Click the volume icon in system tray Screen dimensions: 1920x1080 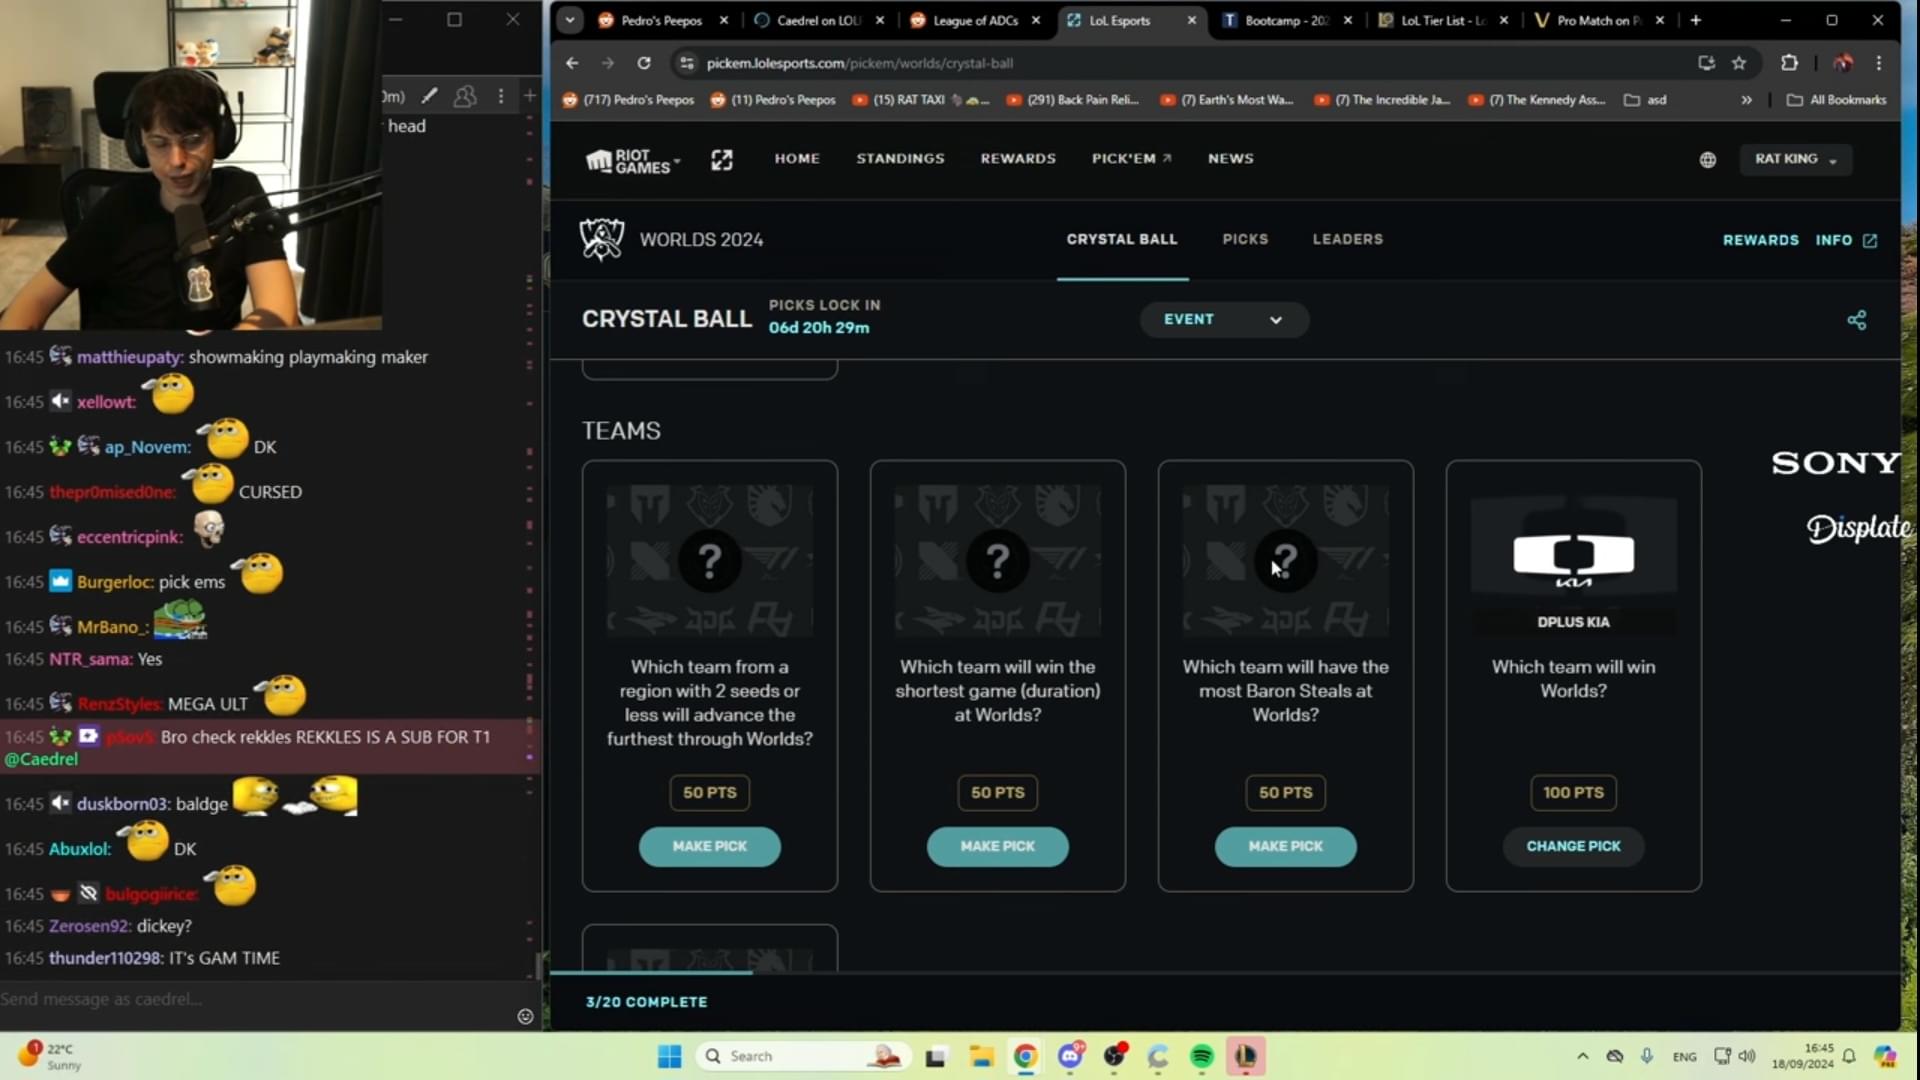[1747, 1056]
